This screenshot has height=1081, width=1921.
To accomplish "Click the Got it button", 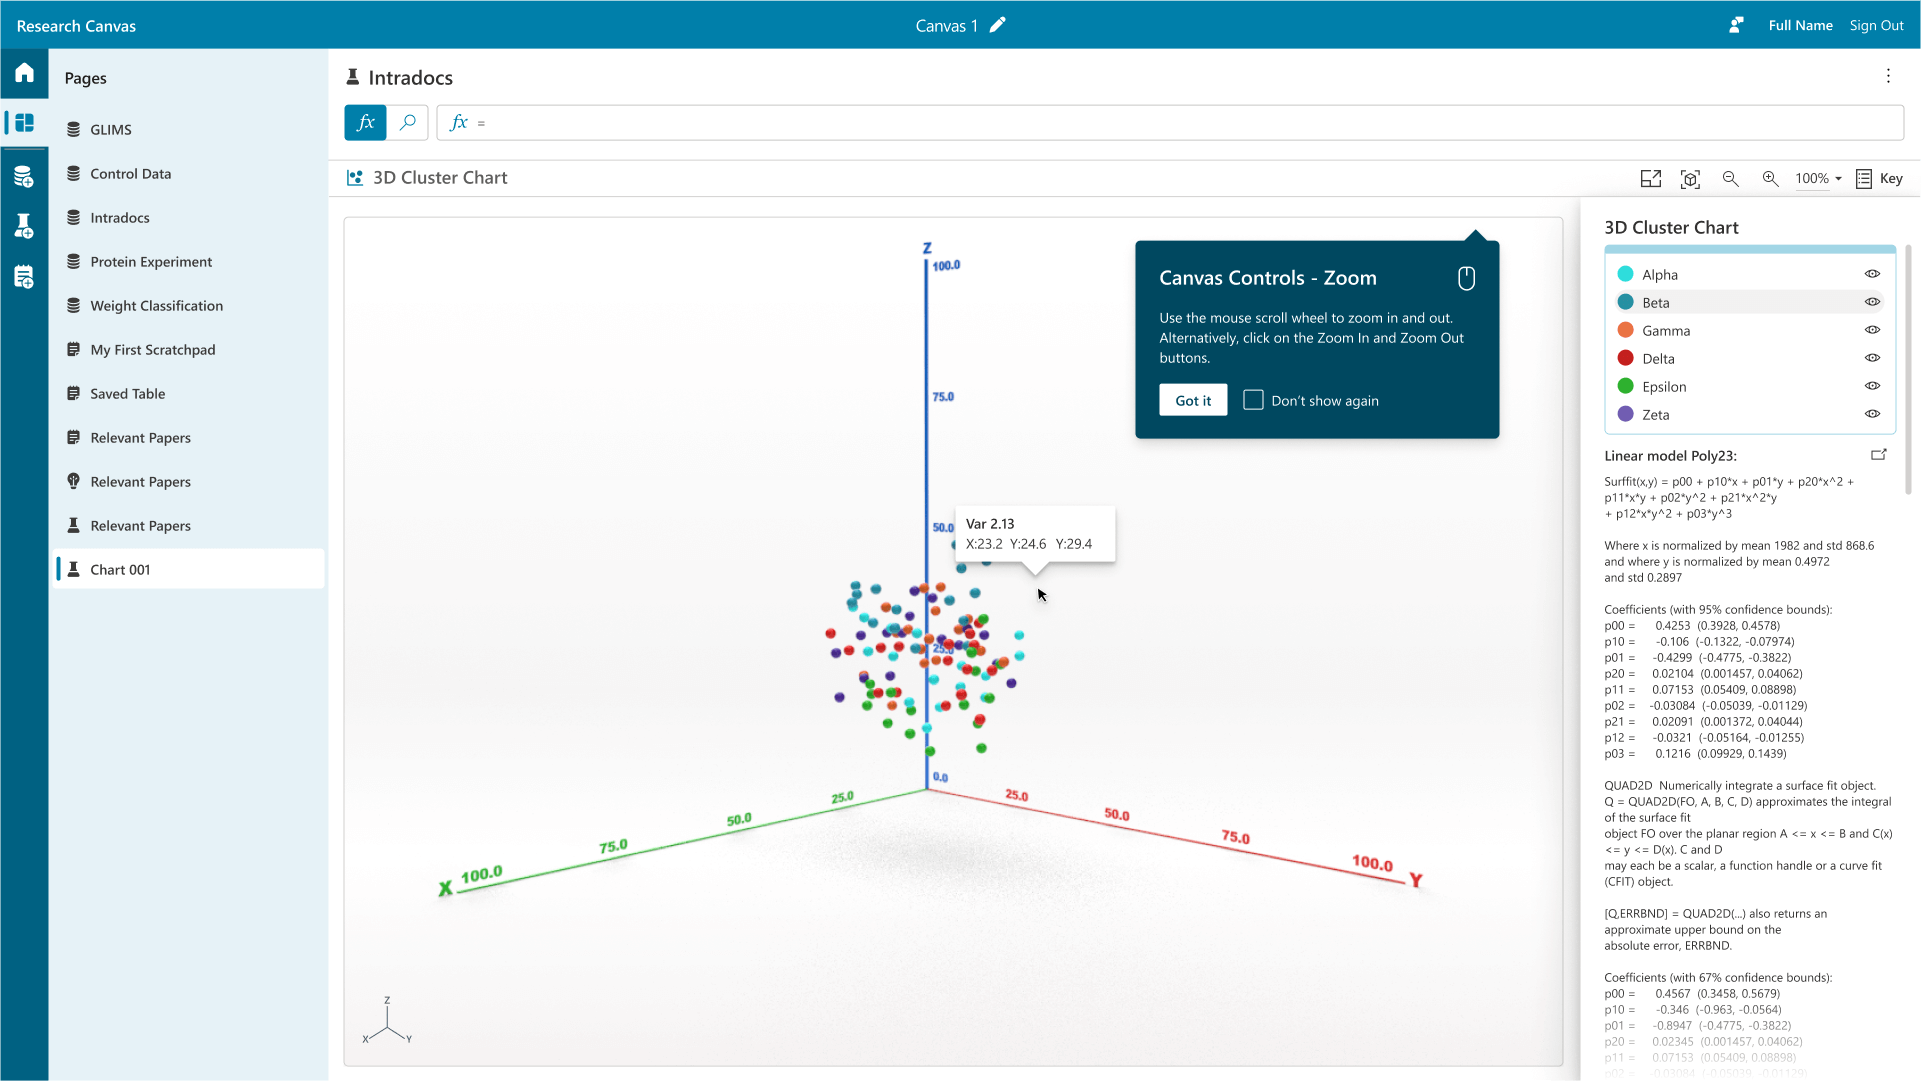I will [1193, 400].
